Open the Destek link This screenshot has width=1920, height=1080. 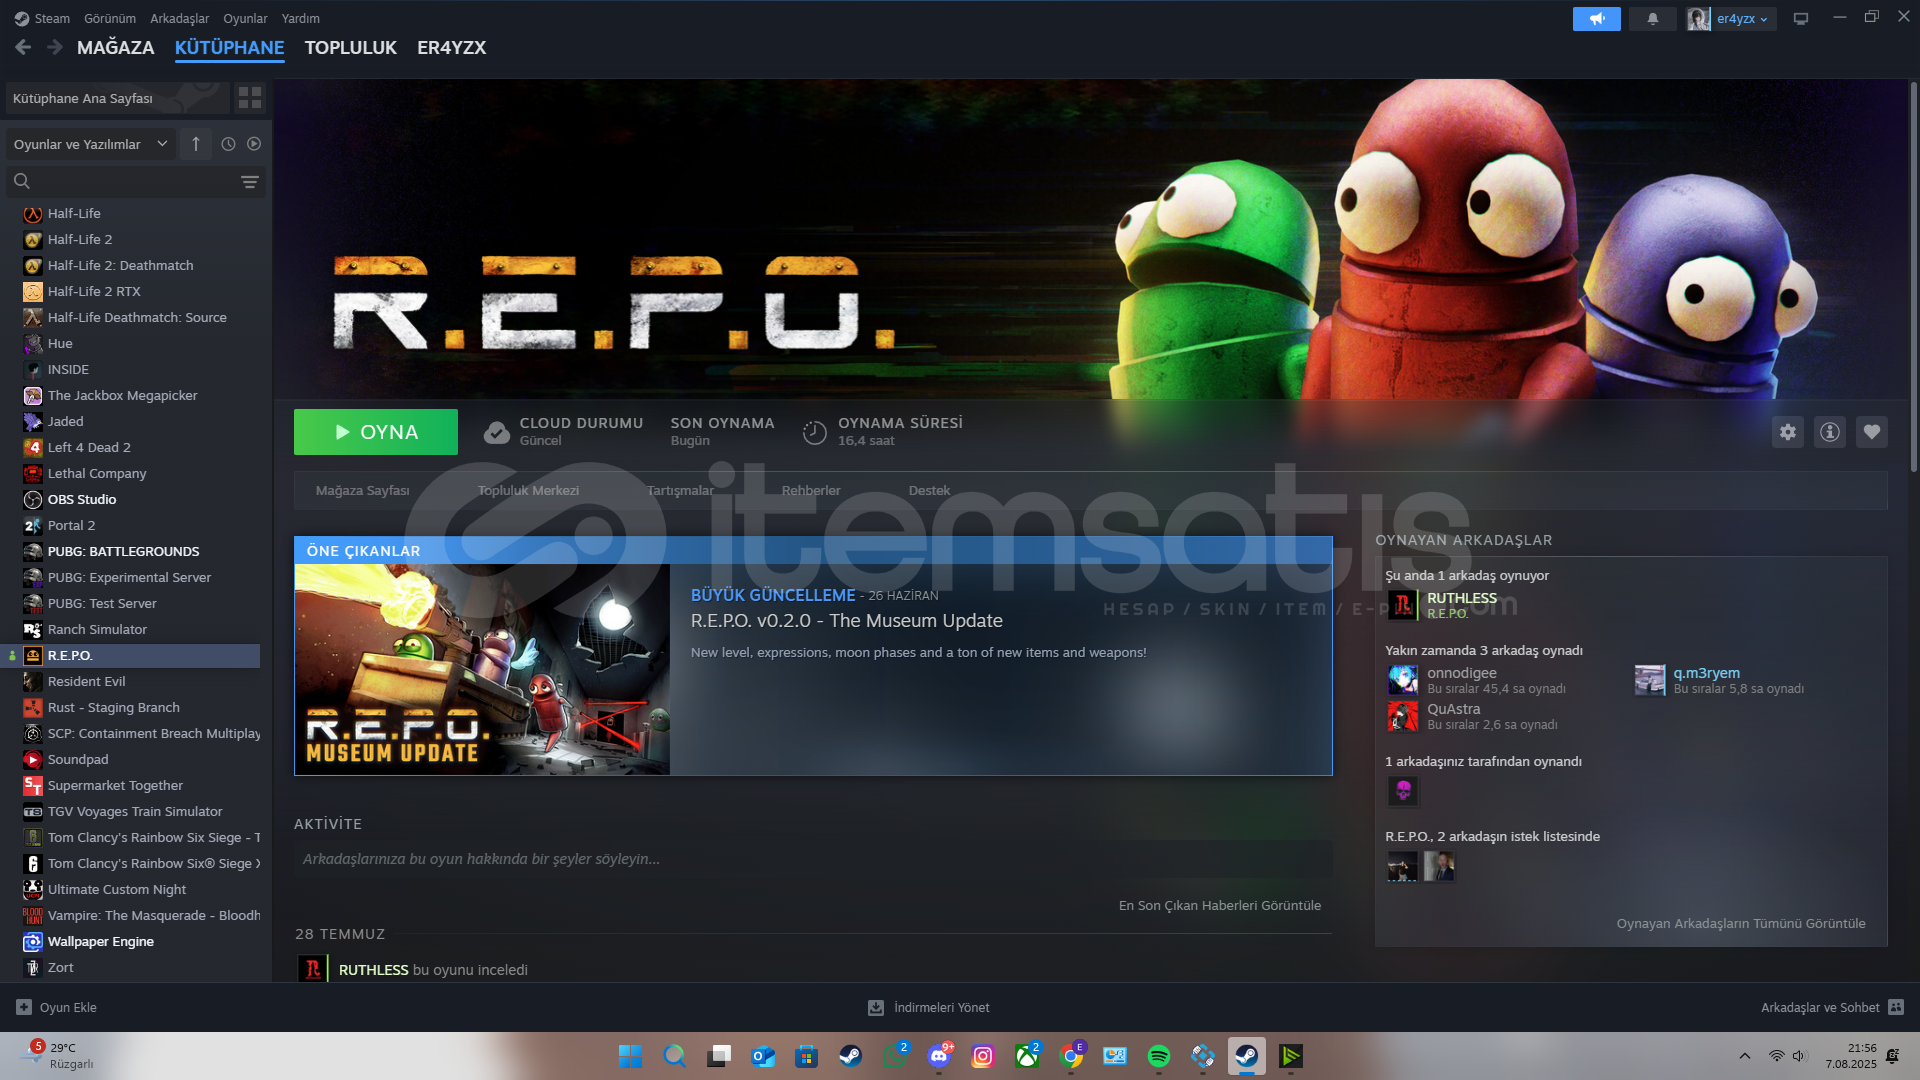929,491
